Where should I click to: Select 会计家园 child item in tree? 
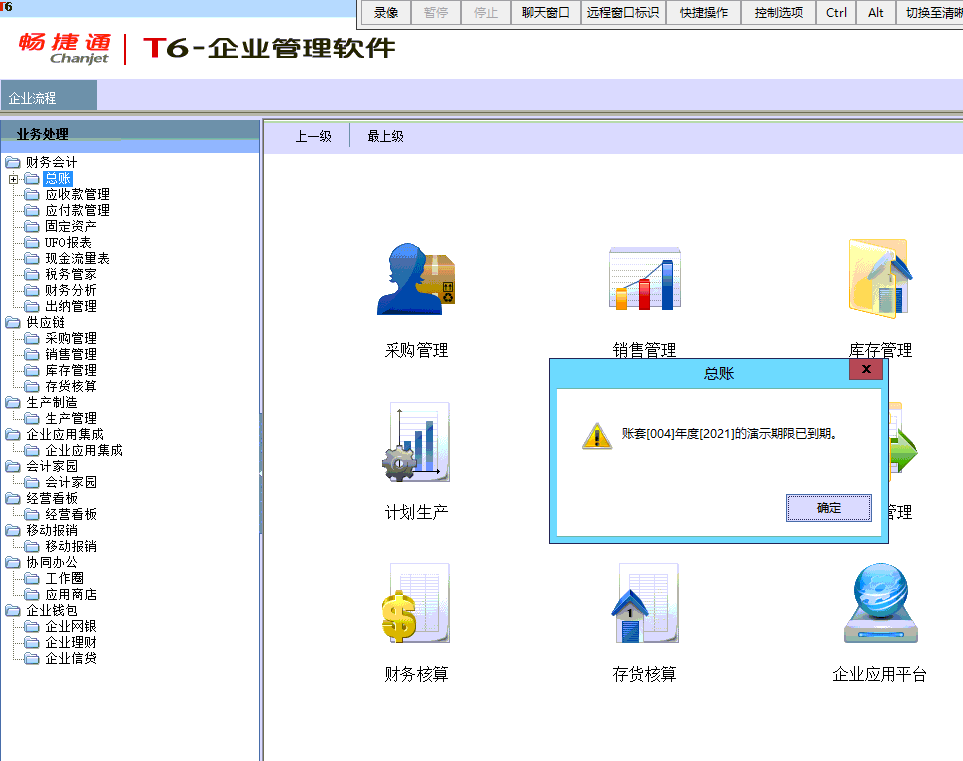click(x=71, y=483)
